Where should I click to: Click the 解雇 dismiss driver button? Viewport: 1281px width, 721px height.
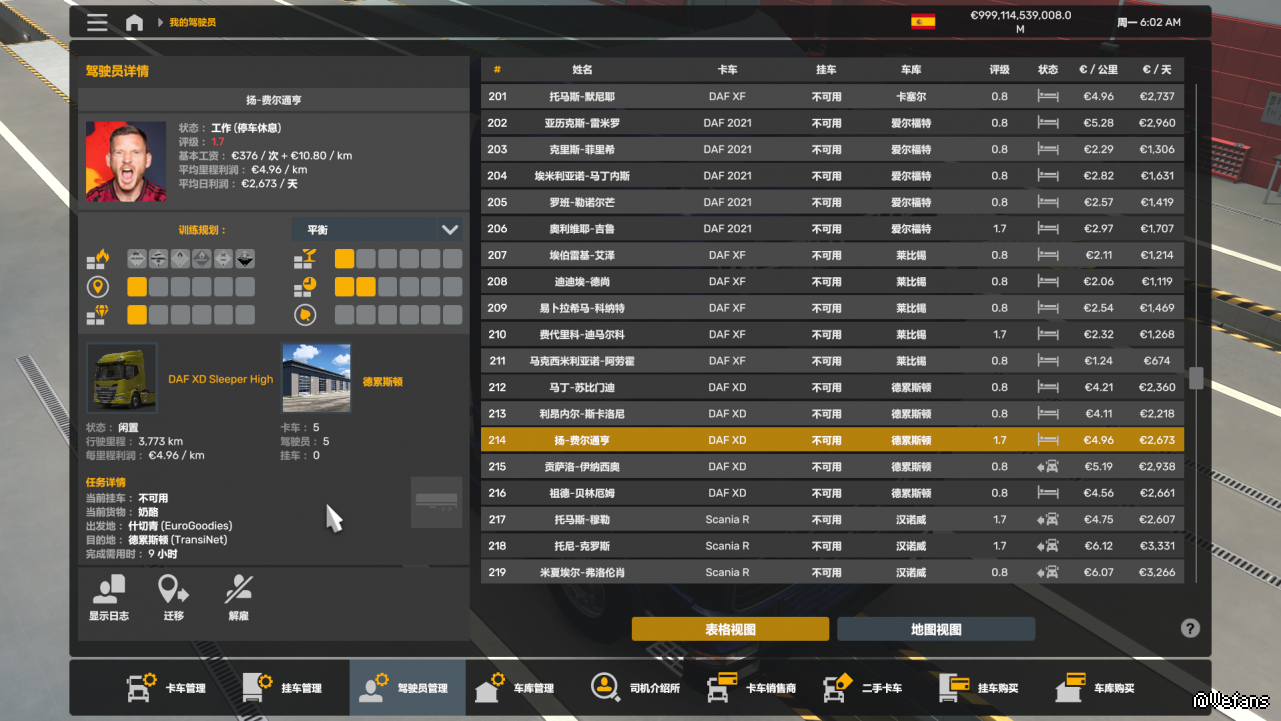pos(238,598)
